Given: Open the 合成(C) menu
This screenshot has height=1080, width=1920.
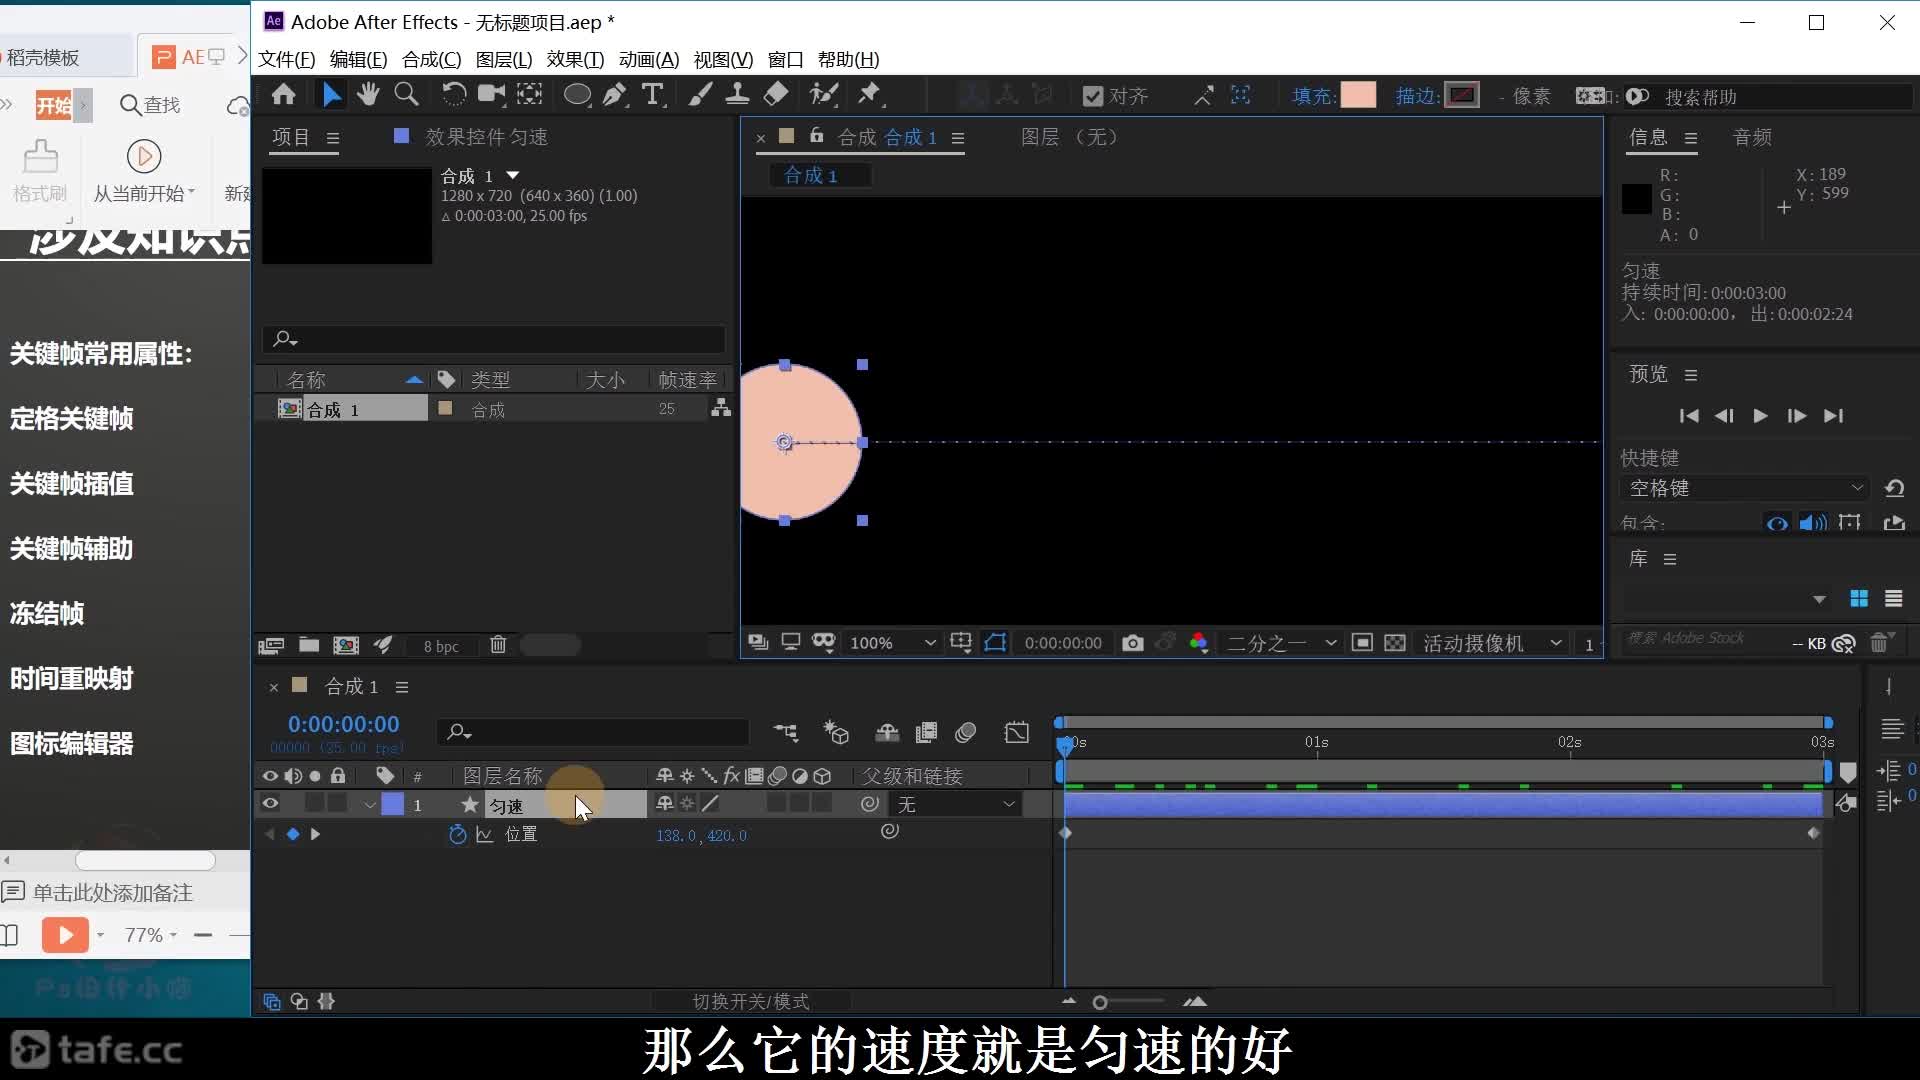Looking at the screenshot, I should coord(432,59).
